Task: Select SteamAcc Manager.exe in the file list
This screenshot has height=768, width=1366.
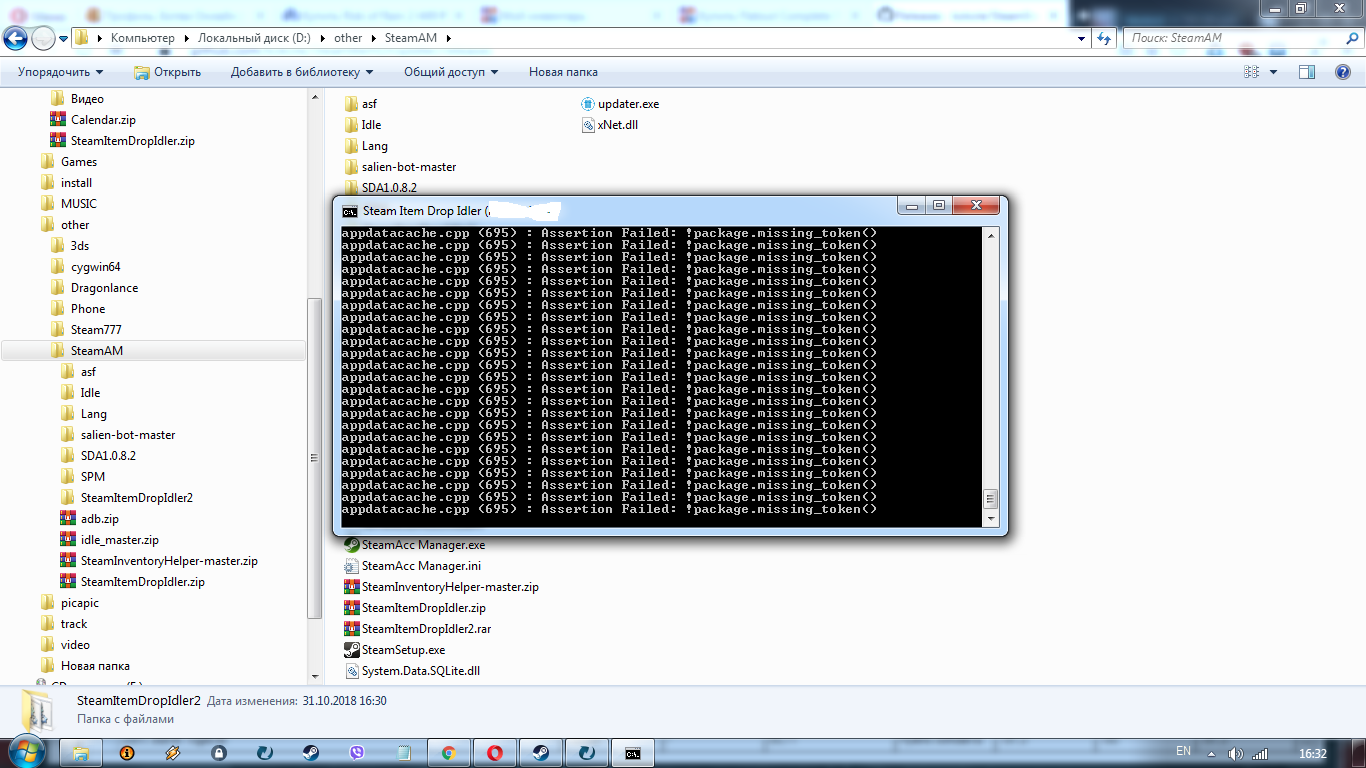Action: [414, 545]
